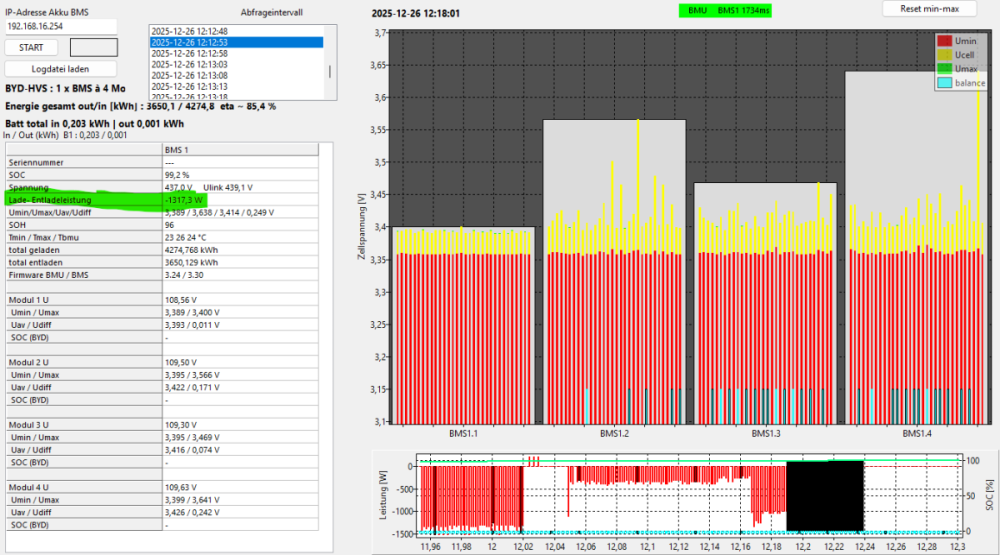Viewport: 1000px width, 555px height.
Task: Click the IP address field 192.168.16.254
Action: (60, 25)
